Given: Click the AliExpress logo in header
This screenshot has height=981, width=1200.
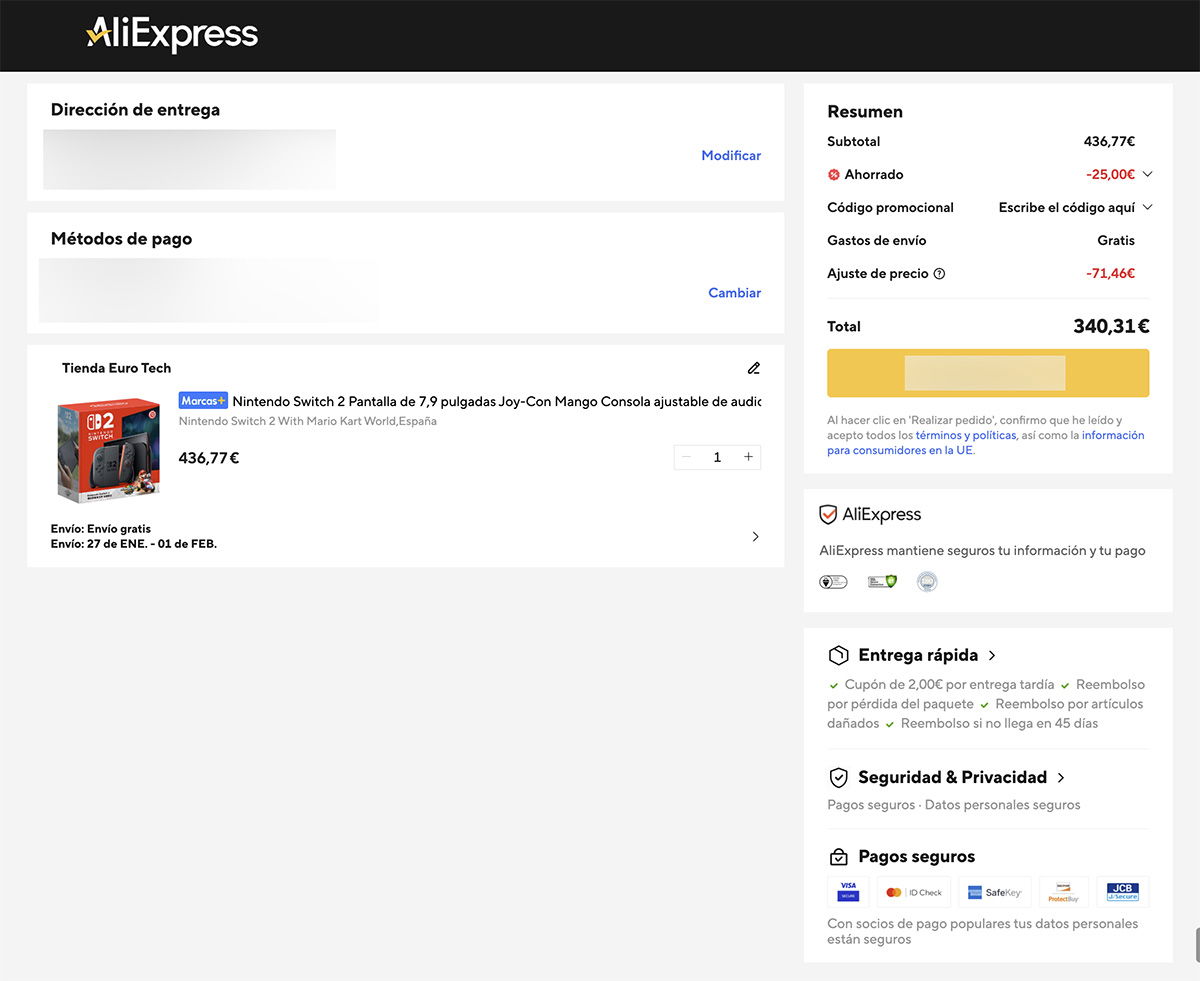Looking at the screenshot, I should [x=172, y=35].
